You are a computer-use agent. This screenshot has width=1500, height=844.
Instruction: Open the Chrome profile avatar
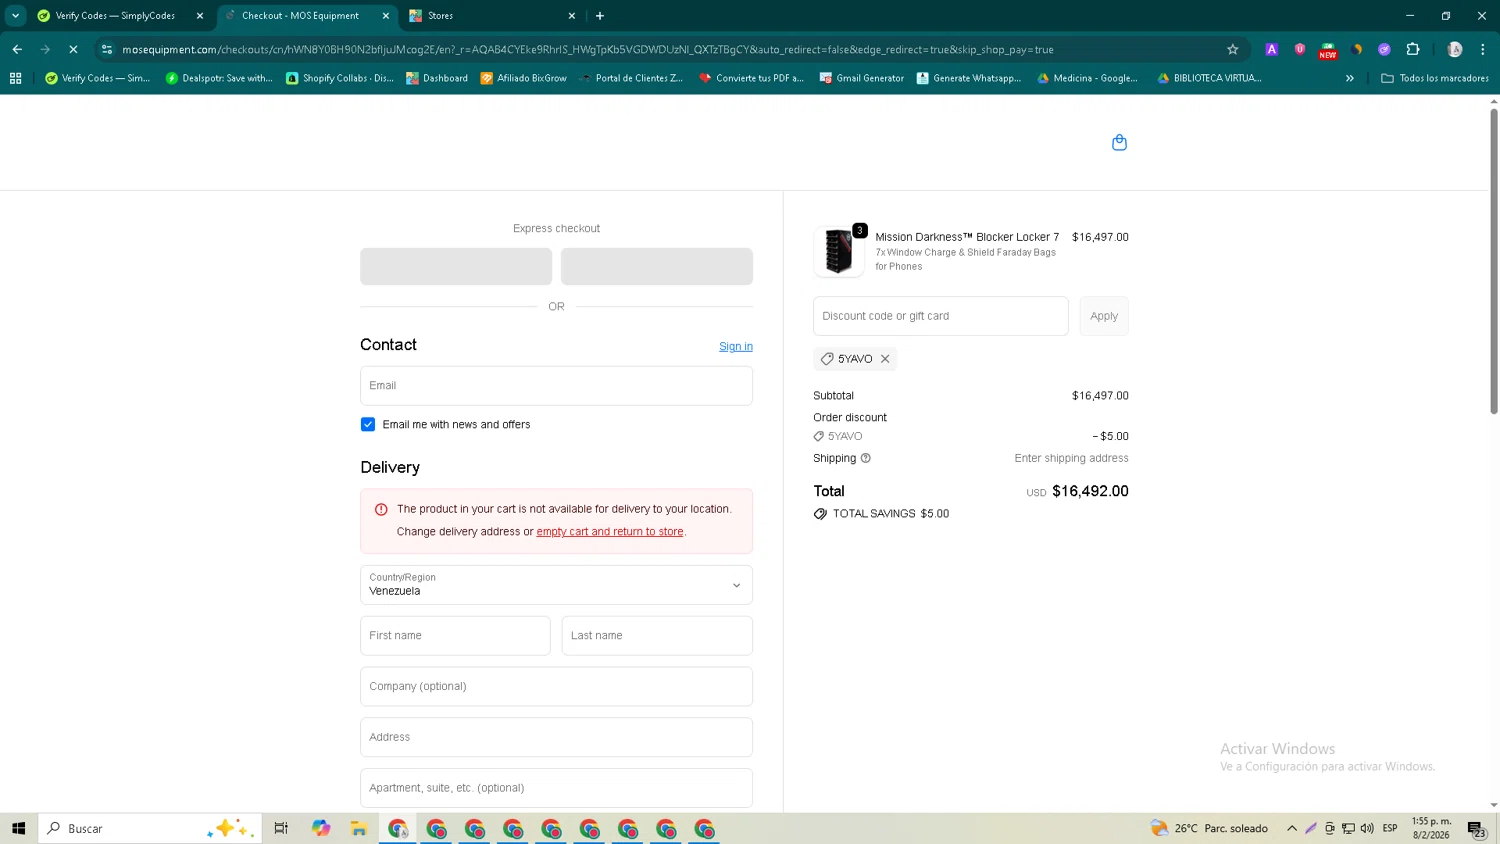1455,49
